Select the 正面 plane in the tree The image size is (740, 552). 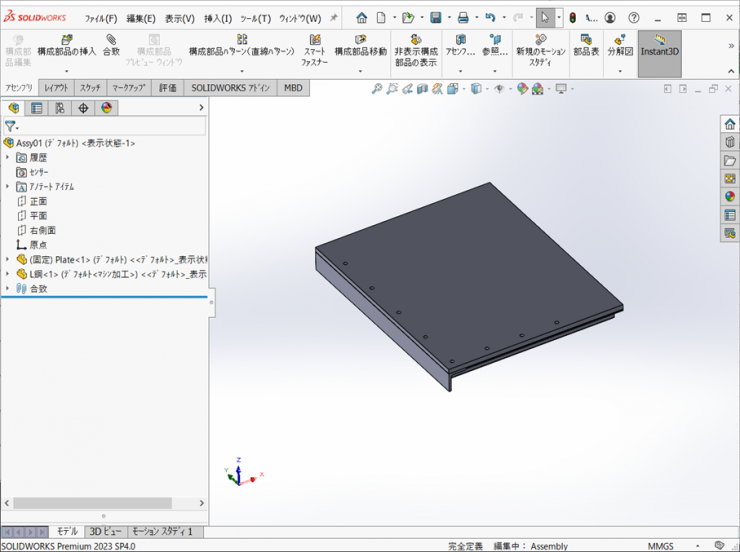click(38, 201)
